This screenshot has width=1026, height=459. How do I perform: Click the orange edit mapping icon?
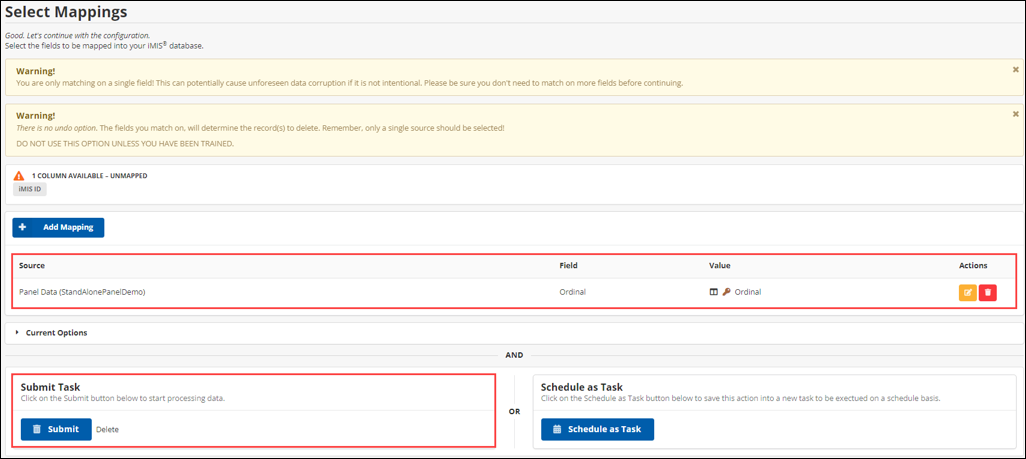click(967, 293)
